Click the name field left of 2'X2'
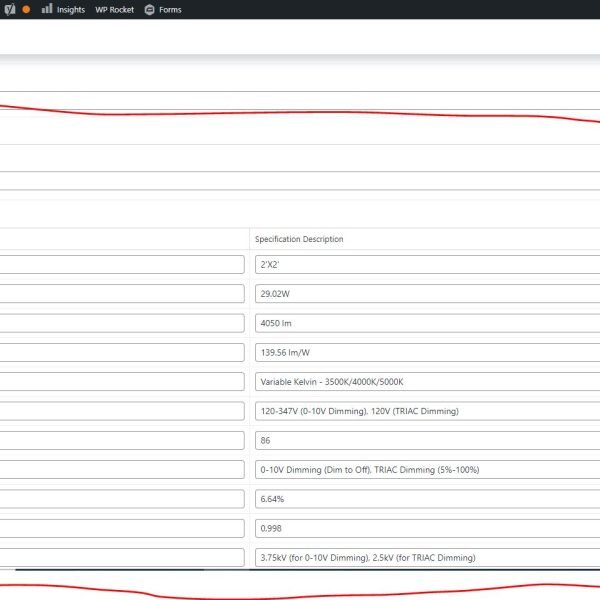This screenshot has height=600, width=600. [120, 265]
